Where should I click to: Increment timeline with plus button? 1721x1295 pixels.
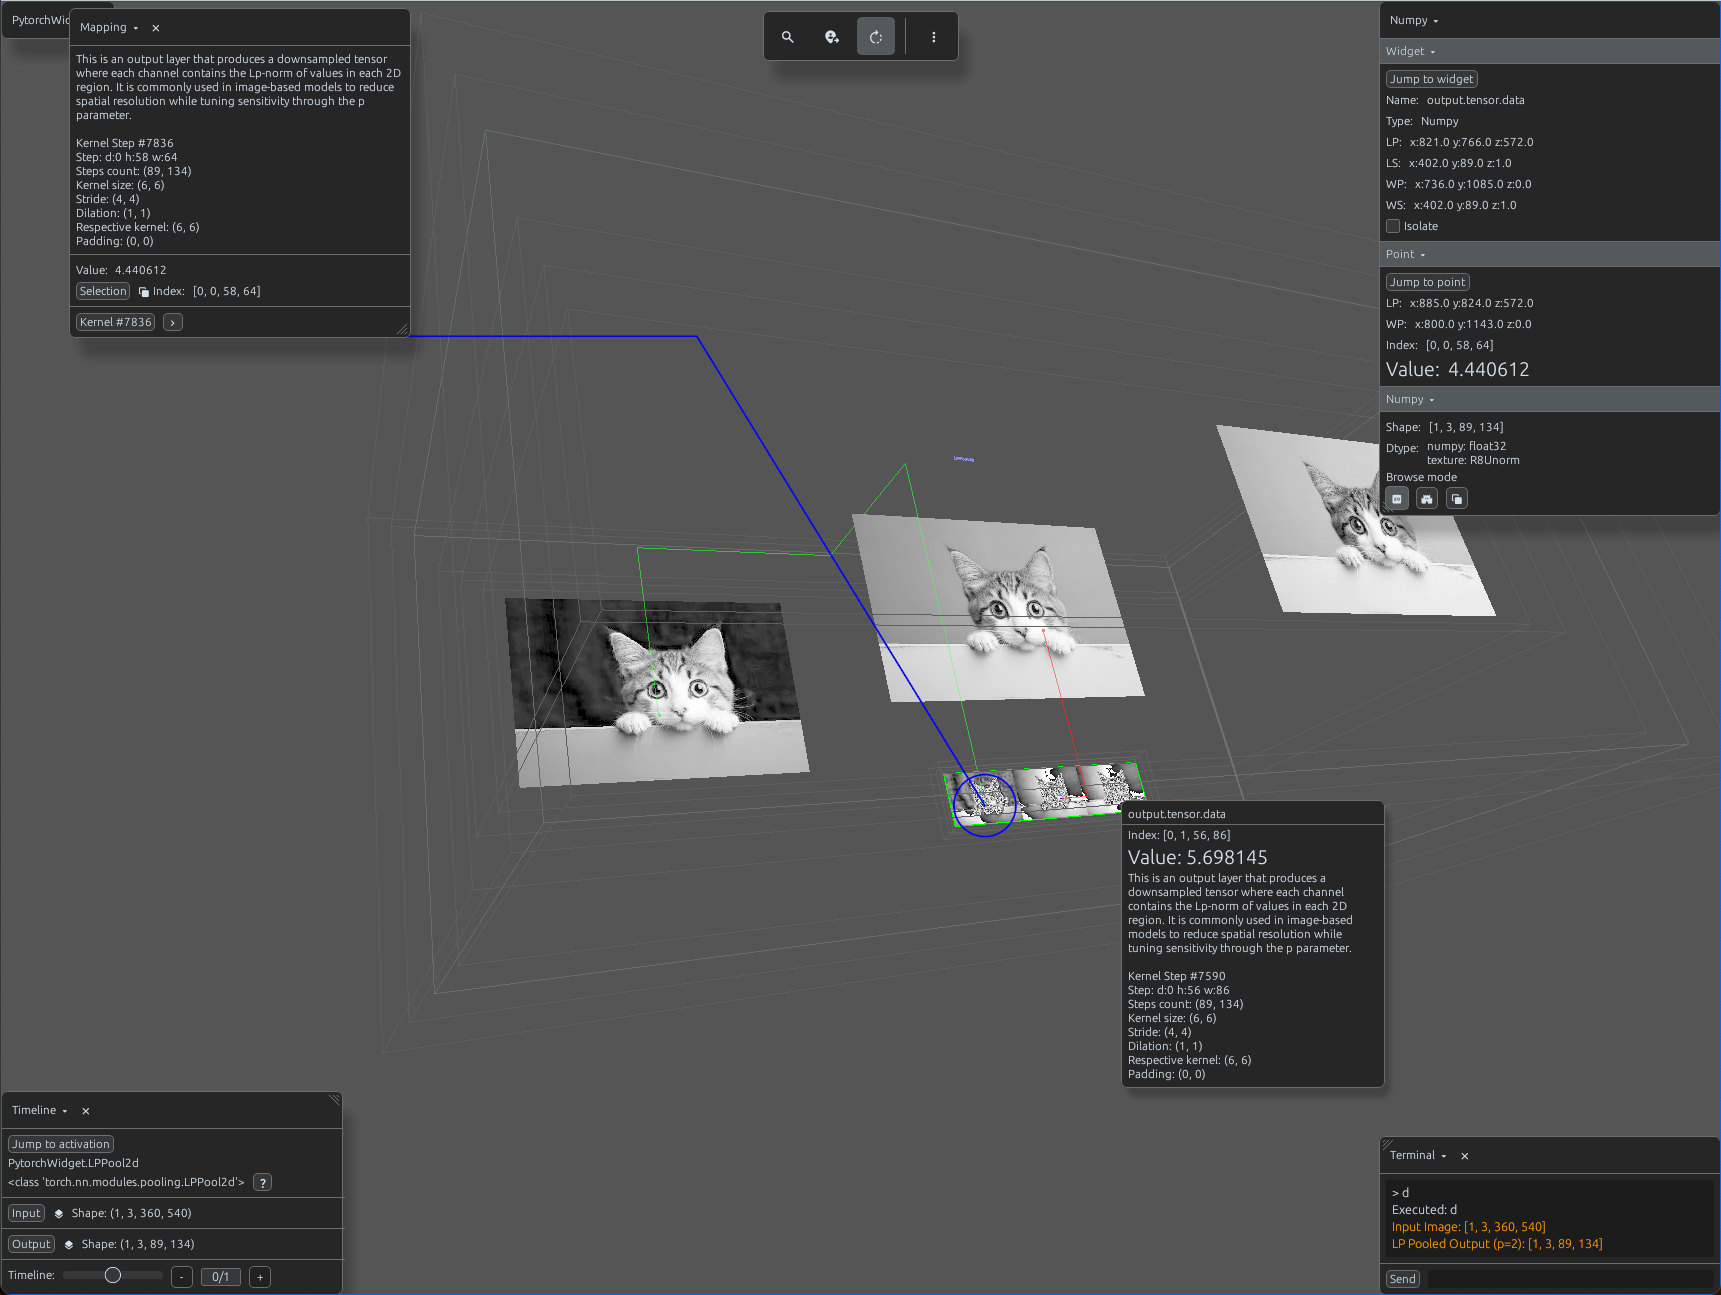click(x=260, y=1277)
